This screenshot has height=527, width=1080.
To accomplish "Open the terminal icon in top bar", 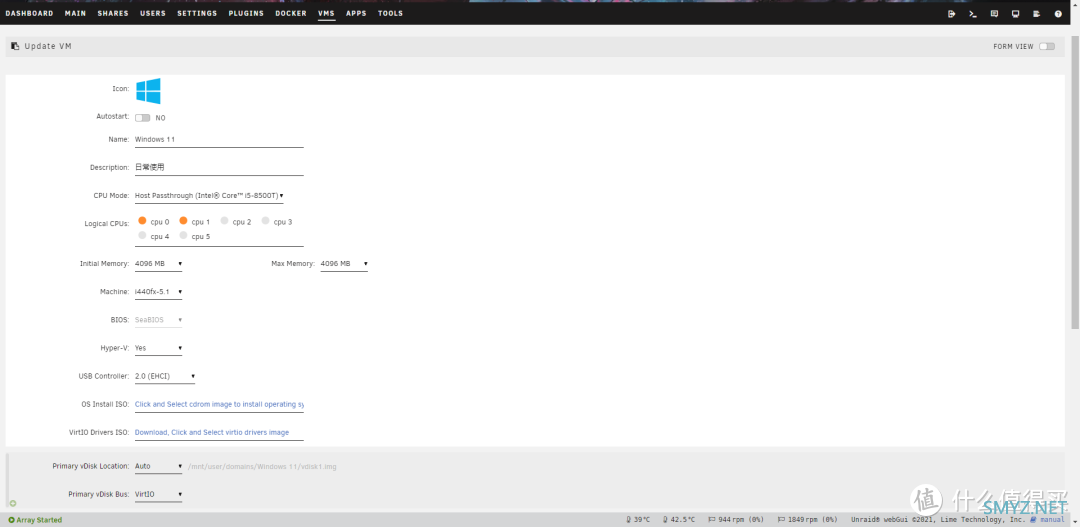I will tap(973, 14).
